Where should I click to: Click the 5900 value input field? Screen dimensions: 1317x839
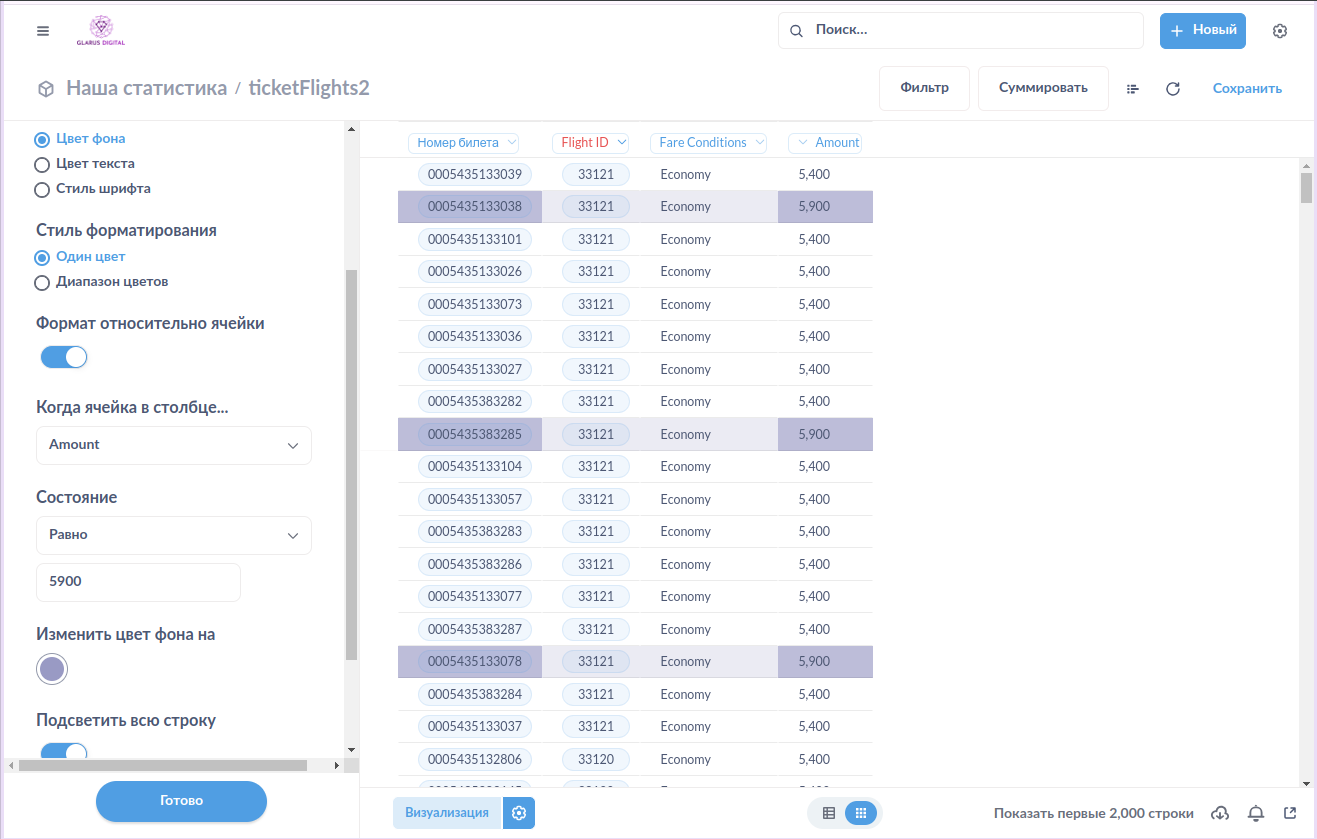138,582
